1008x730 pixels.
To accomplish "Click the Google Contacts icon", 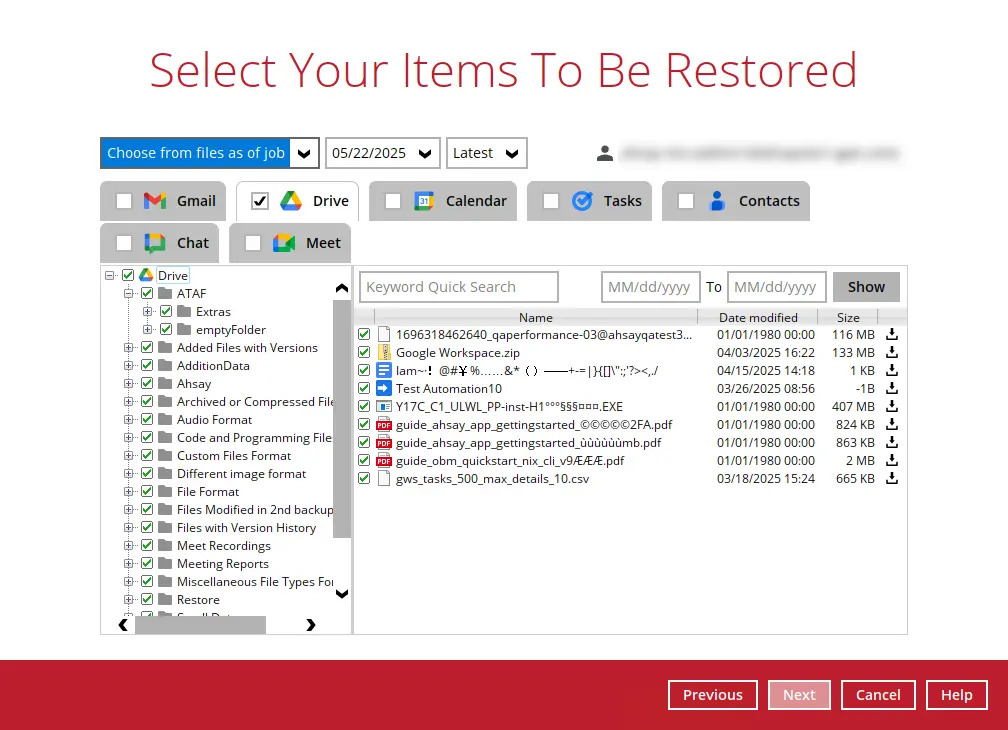I will tap(717, 201).
